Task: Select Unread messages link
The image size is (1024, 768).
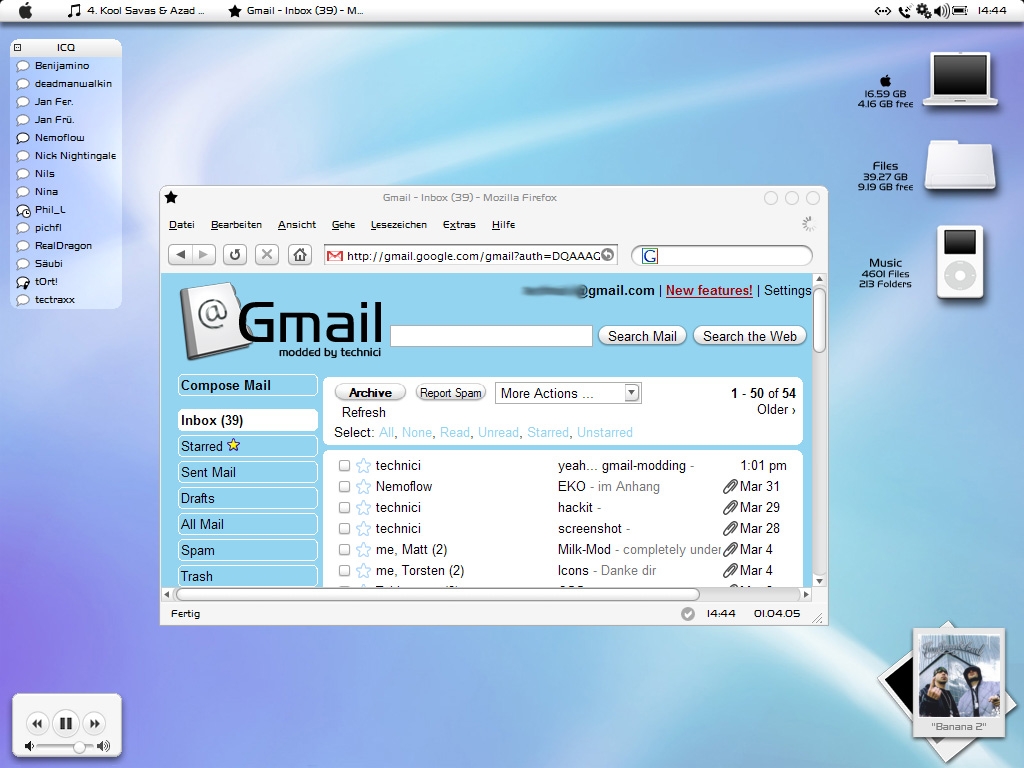Action: point(498,432)
